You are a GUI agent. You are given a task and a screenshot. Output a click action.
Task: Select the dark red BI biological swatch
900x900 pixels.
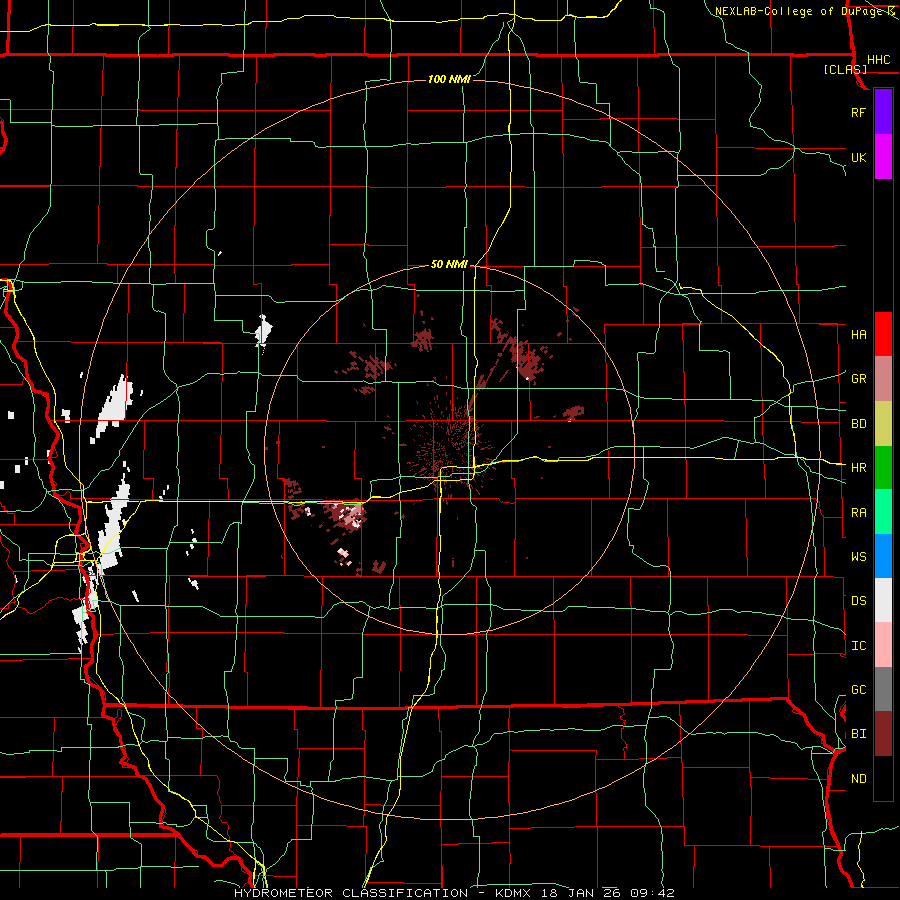(x=883, y=734)
